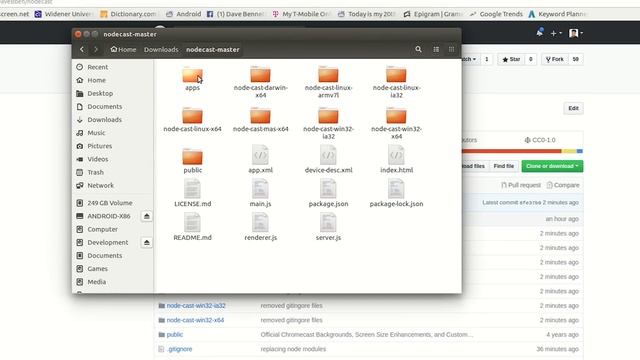The height and width of the screenshot is (360, 640).
Task: Go forward in the file manager
Action: tap(96, 49)
